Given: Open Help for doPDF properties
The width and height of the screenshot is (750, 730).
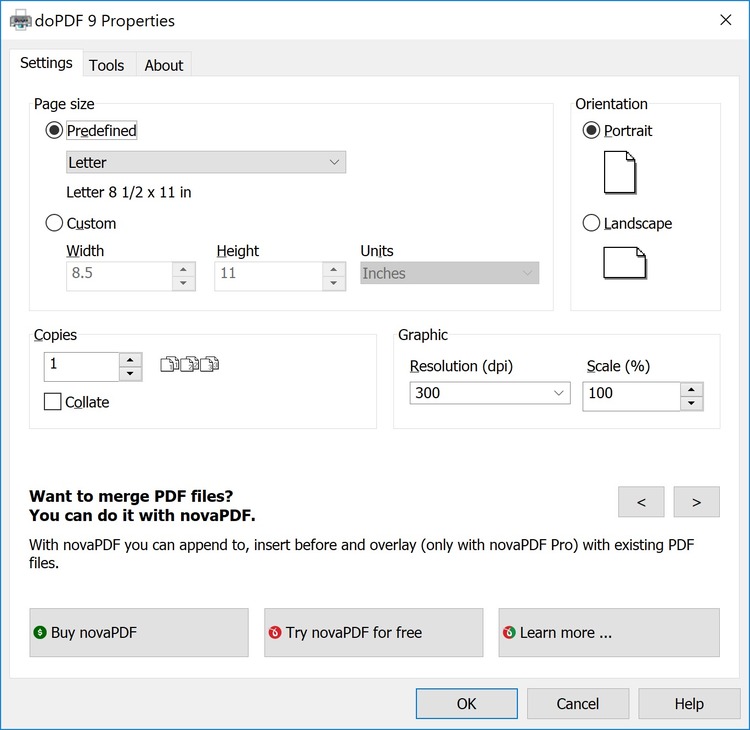Looking at the screenshot, I should tap(689, 704).
